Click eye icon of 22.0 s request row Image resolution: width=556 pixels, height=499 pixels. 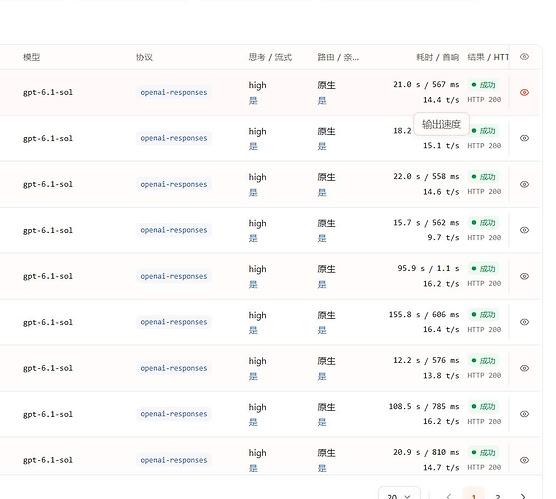[x=524, y=184]
